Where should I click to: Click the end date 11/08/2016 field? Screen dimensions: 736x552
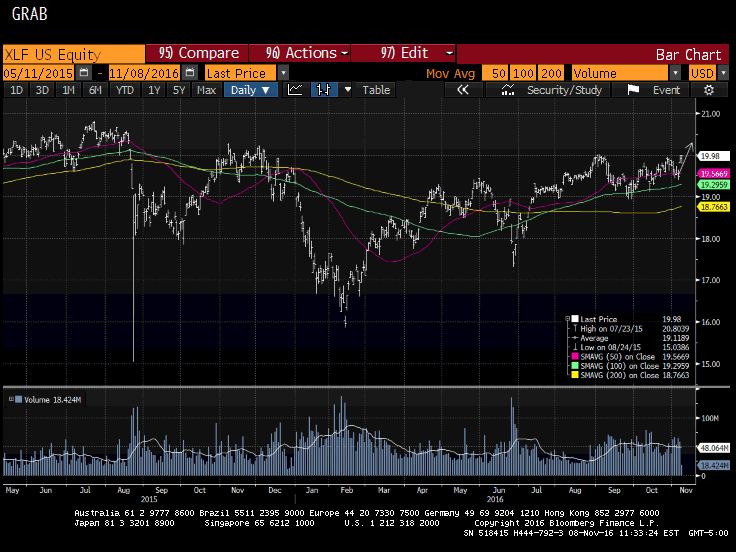pyautogui.click(x=144, y=73)
